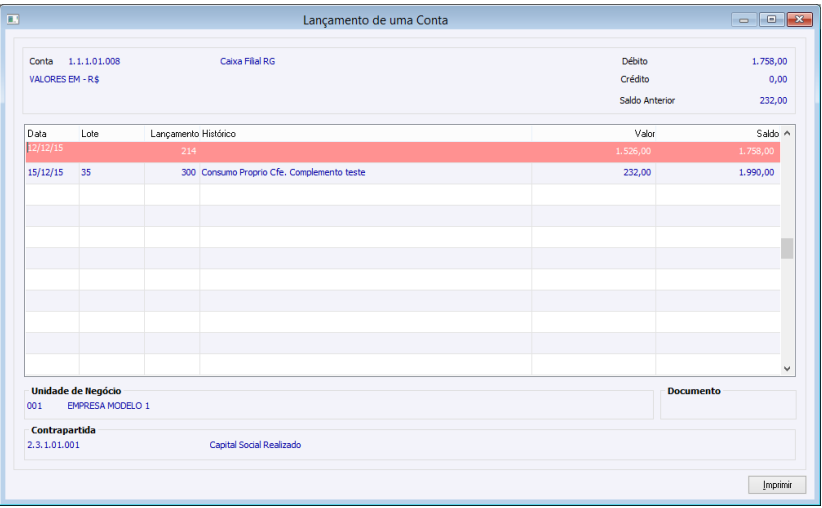This screenshot has height=508, width=822.
Task: Click the Imprimir button
Action: point(777,485)
